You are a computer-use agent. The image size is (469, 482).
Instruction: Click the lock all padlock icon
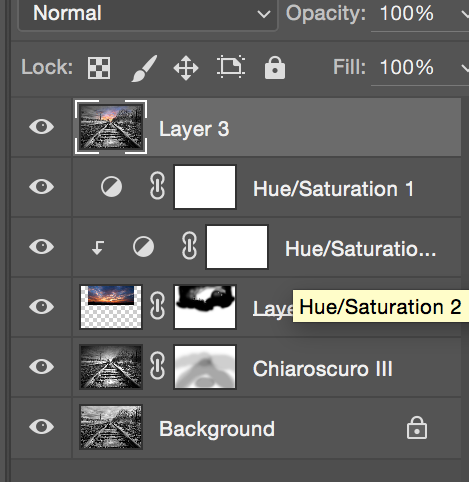[275, 68]
